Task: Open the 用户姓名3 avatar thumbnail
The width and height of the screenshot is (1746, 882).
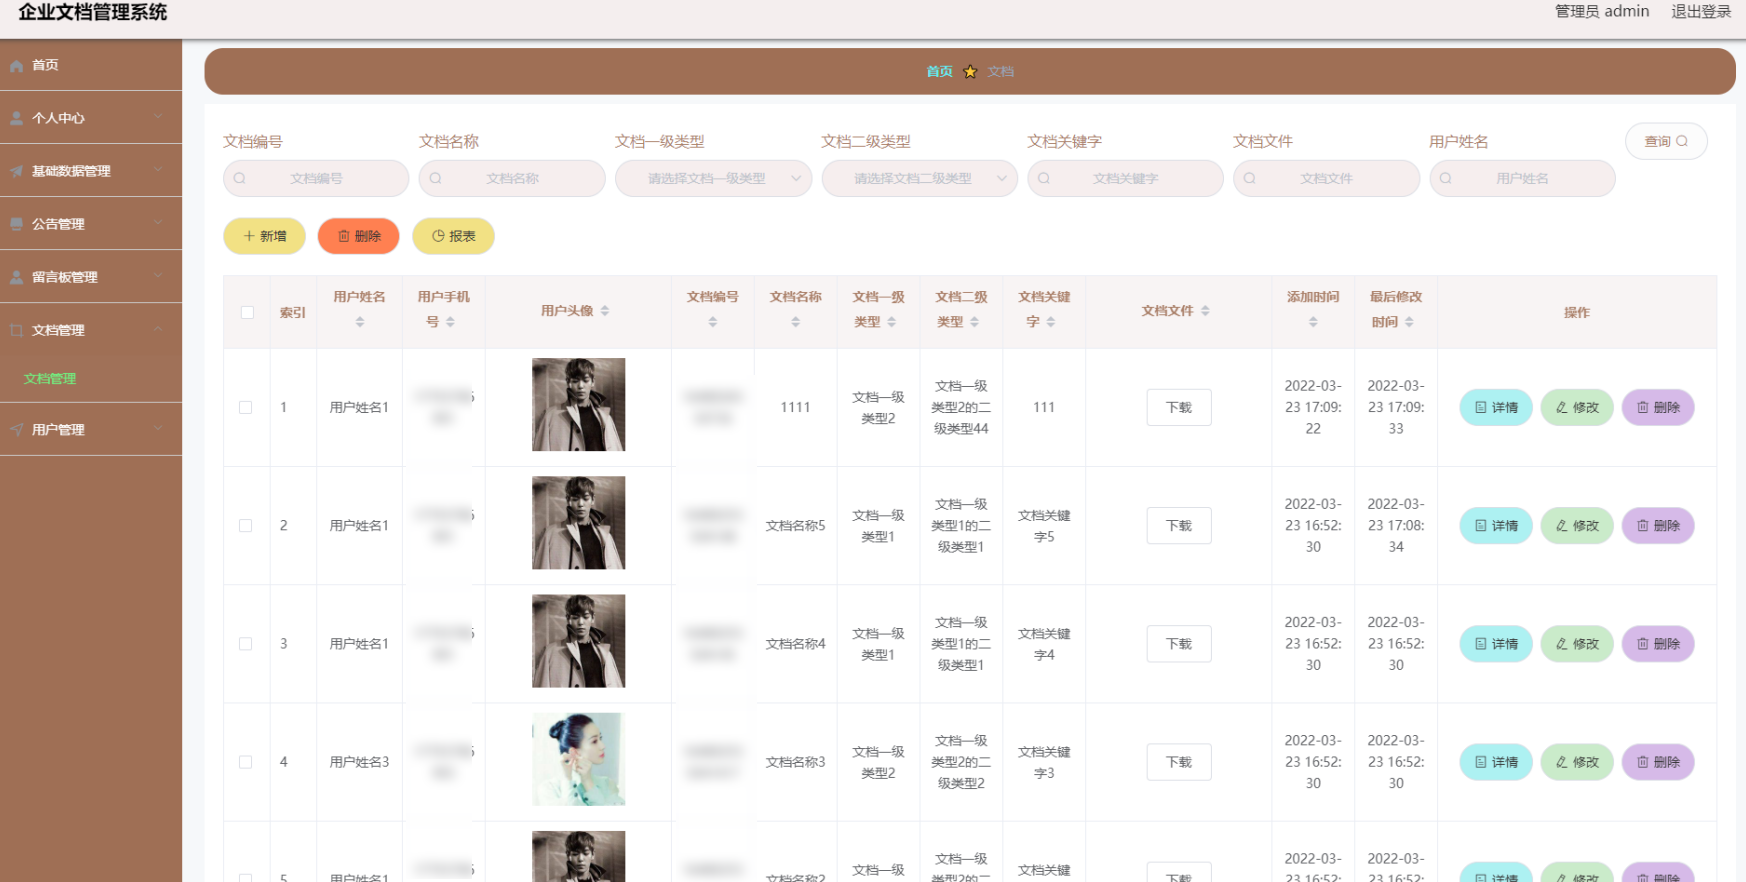Action: (578, 759)
